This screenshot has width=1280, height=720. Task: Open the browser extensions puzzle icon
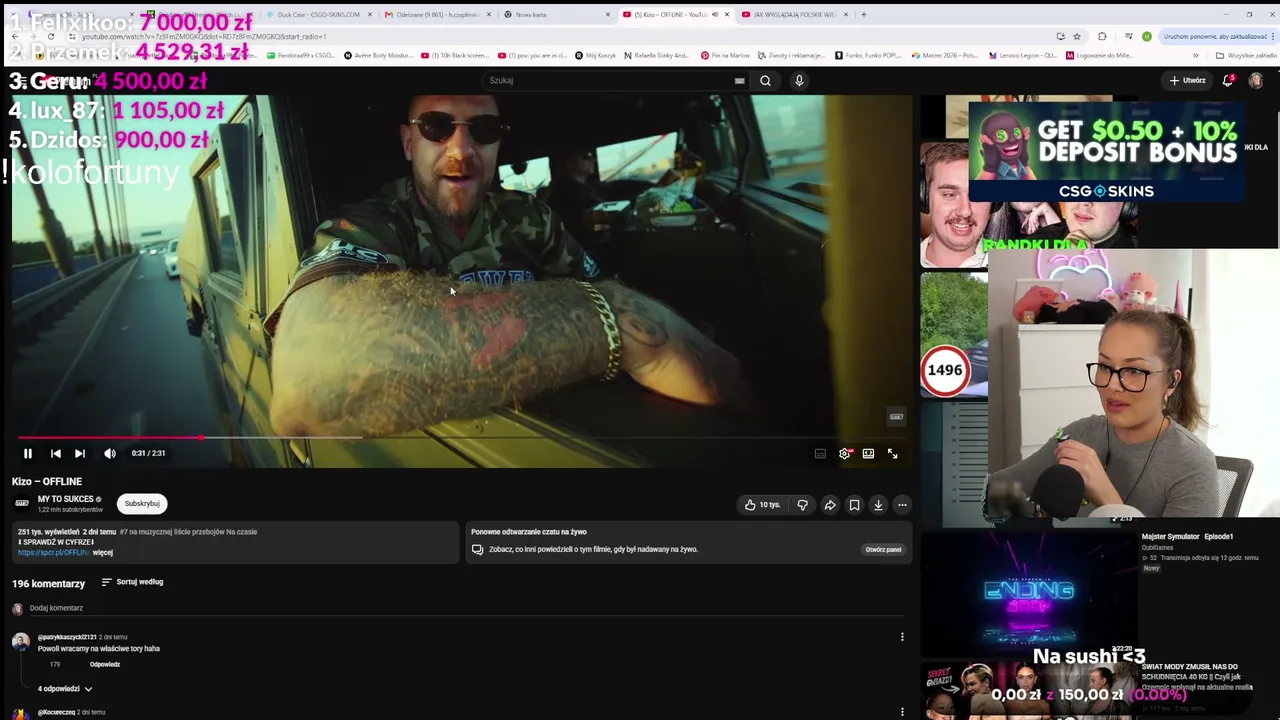(1102, 37)
